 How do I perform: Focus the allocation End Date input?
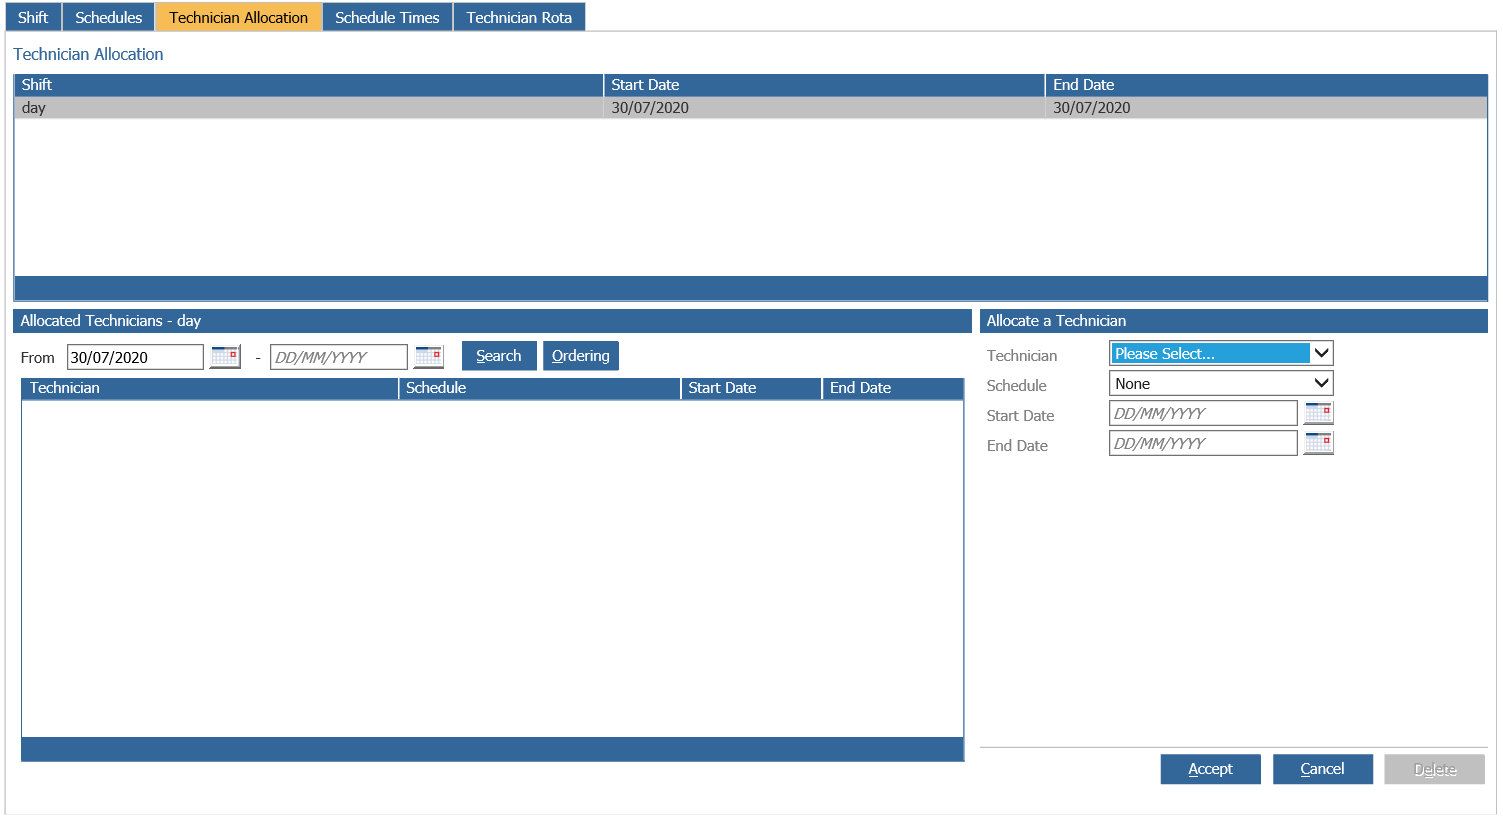pyautogui.click(x=1203, y=443)
